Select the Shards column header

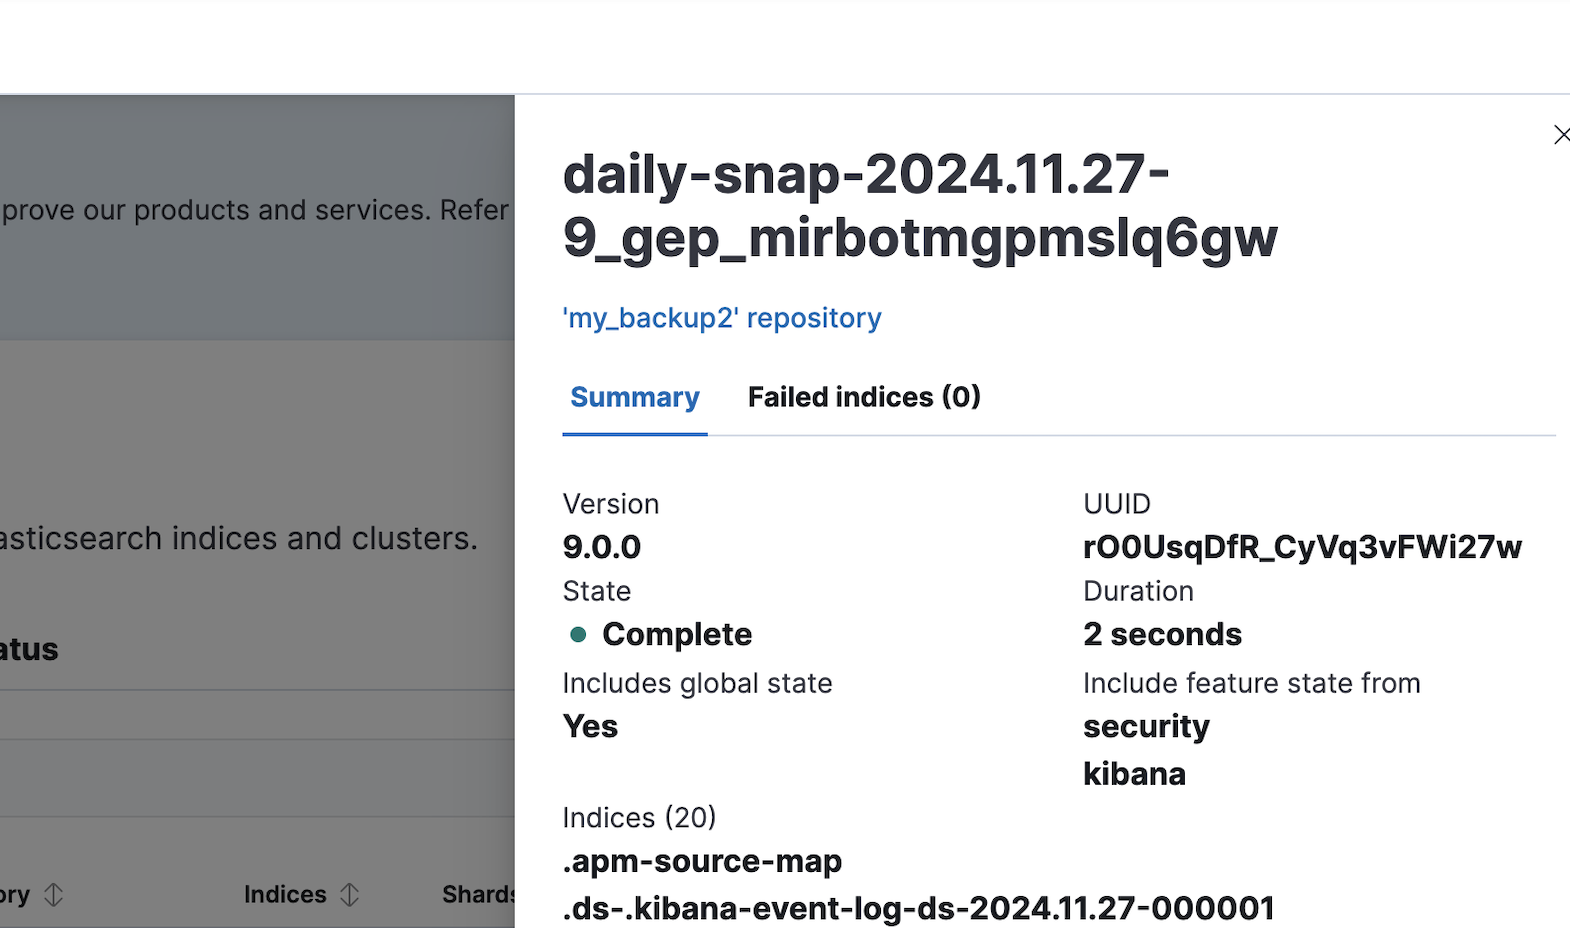tap(478, 894)
